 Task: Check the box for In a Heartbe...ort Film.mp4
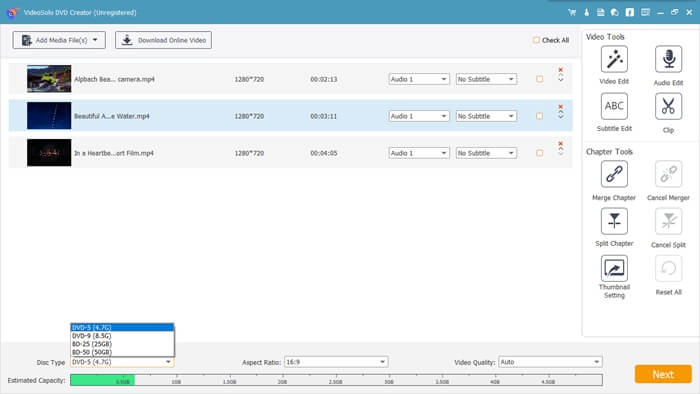pyautogui.click(x=539, y=153)
